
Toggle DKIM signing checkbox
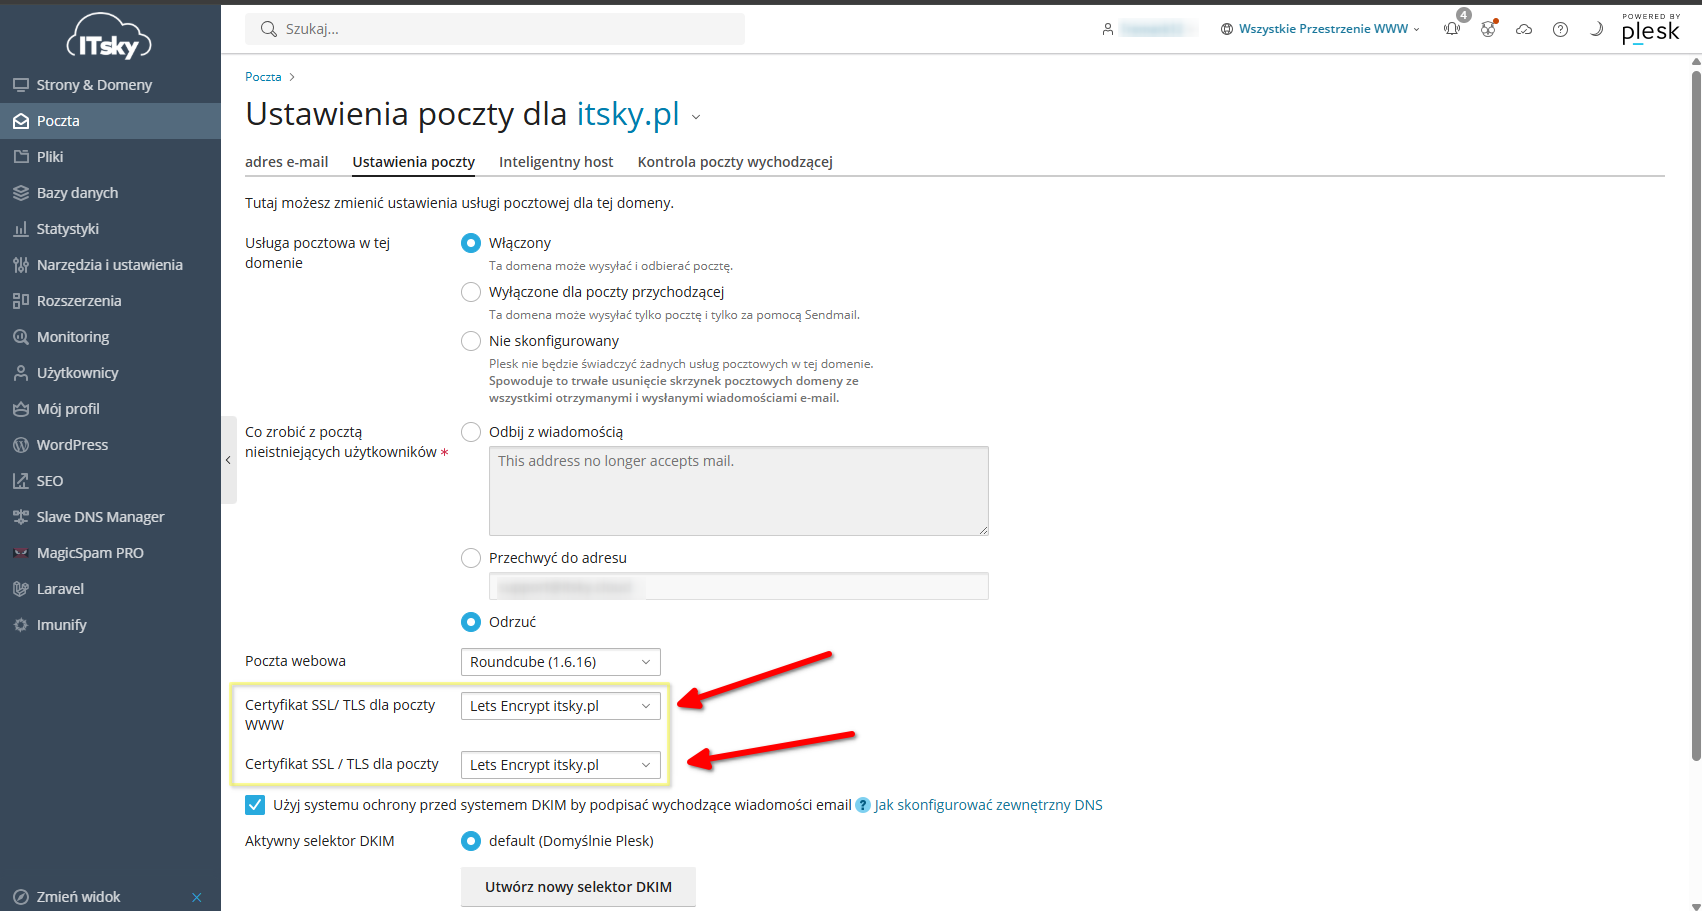[255, 805]
